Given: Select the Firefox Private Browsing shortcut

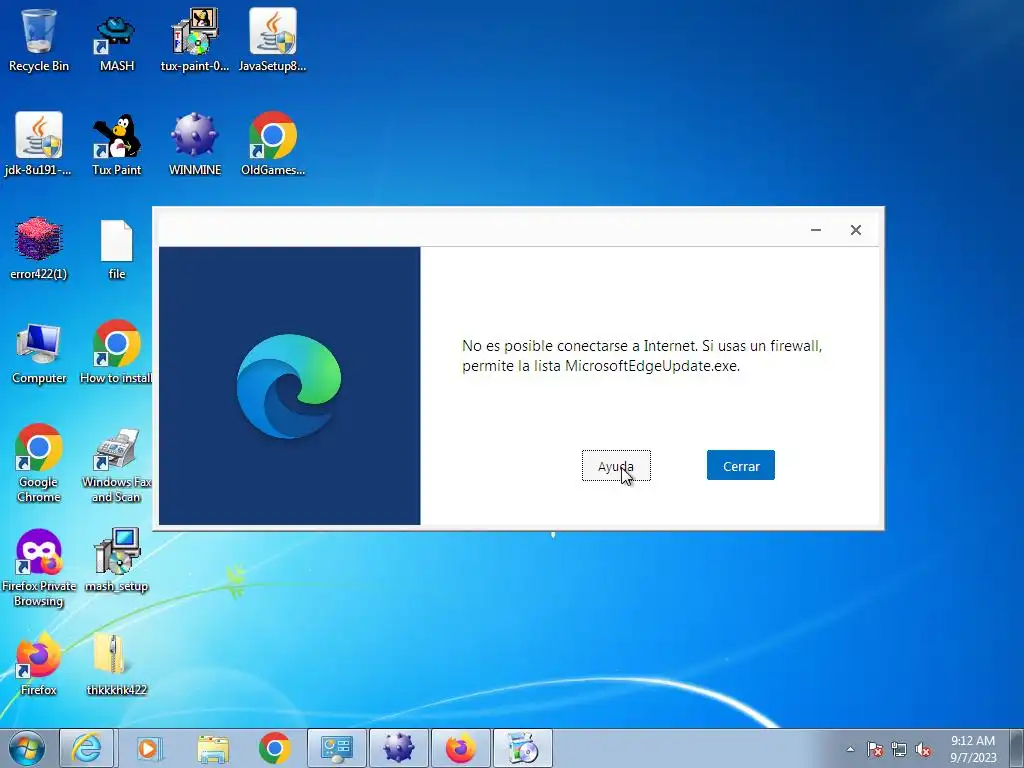Looking at the screenshot, I should pos(39,567).
